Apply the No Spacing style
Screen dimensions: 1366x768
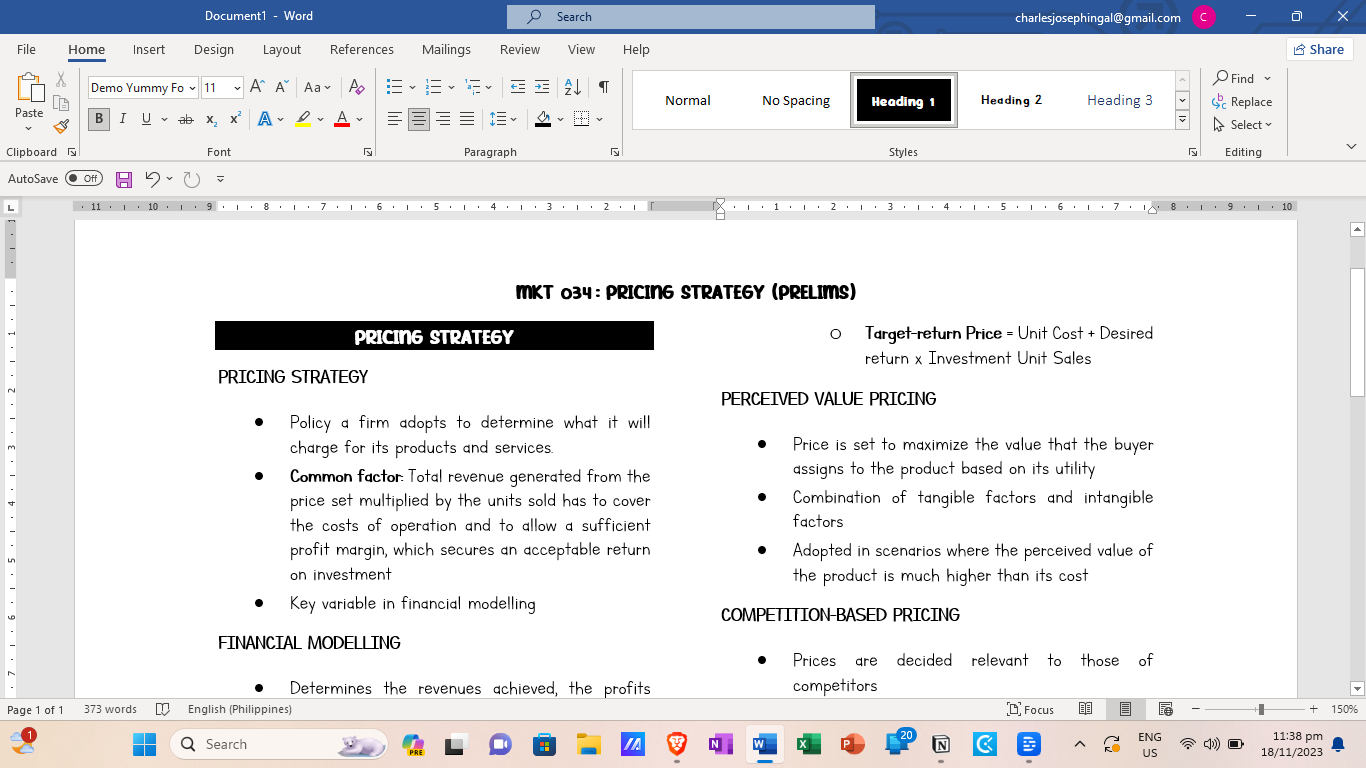(796, 100)
